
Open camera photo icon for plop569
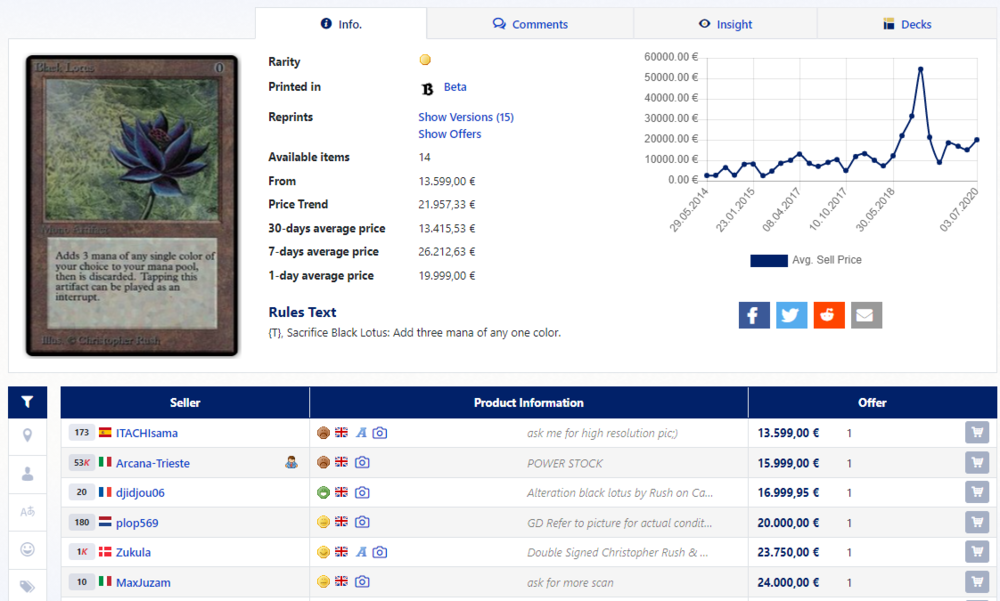[x=362, y=522]
